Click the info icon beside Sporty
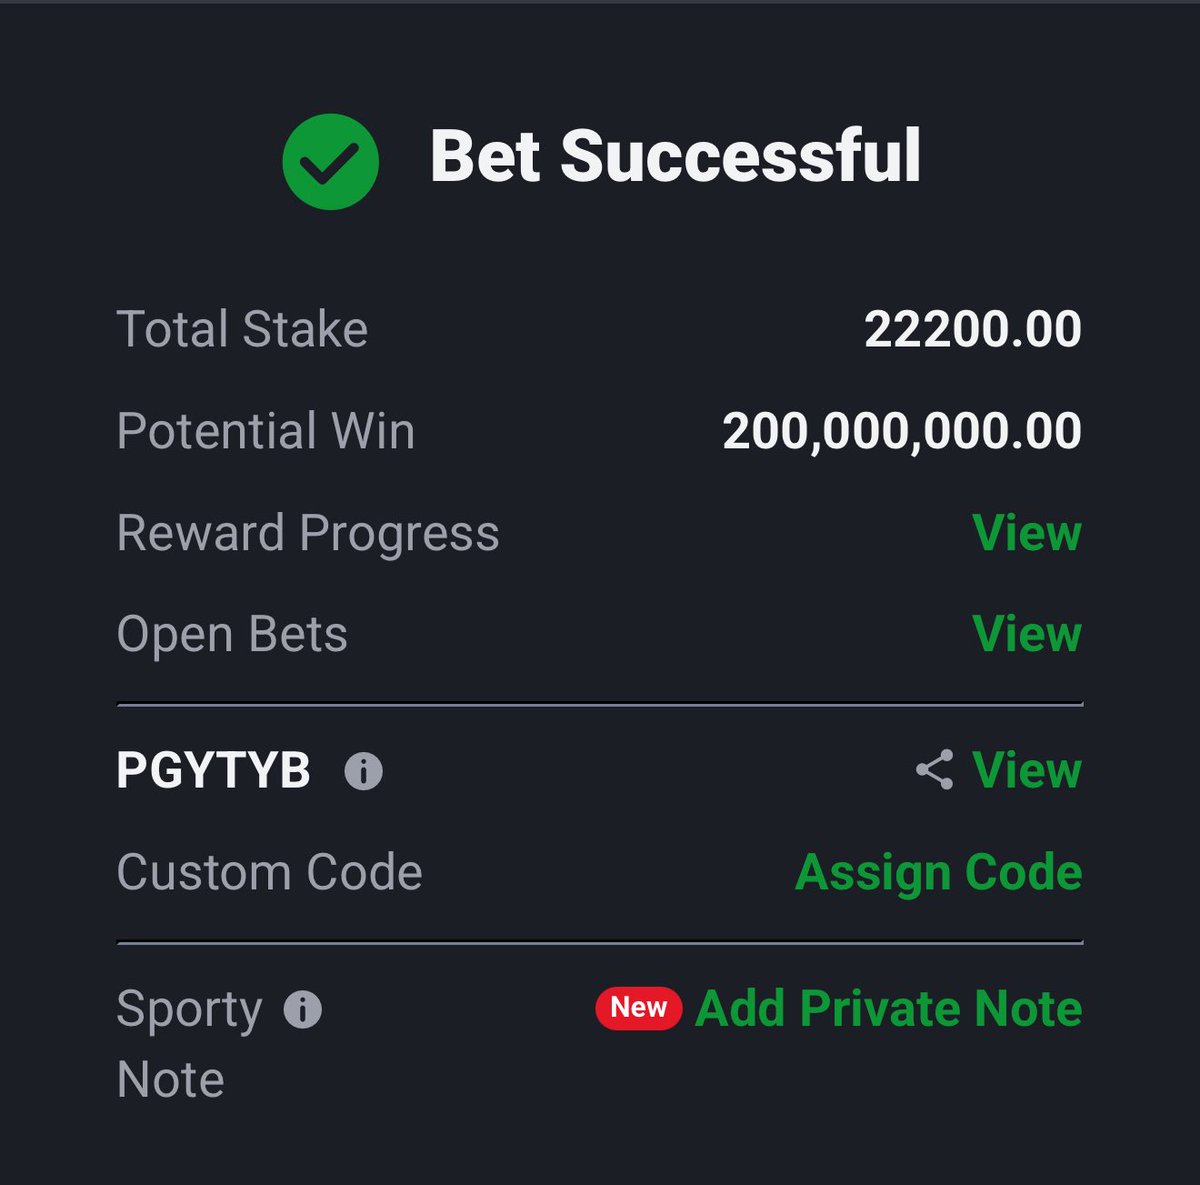The width and height of the screenshot is (1200, 1185). pyautogui.click(x=303, y=1010)
